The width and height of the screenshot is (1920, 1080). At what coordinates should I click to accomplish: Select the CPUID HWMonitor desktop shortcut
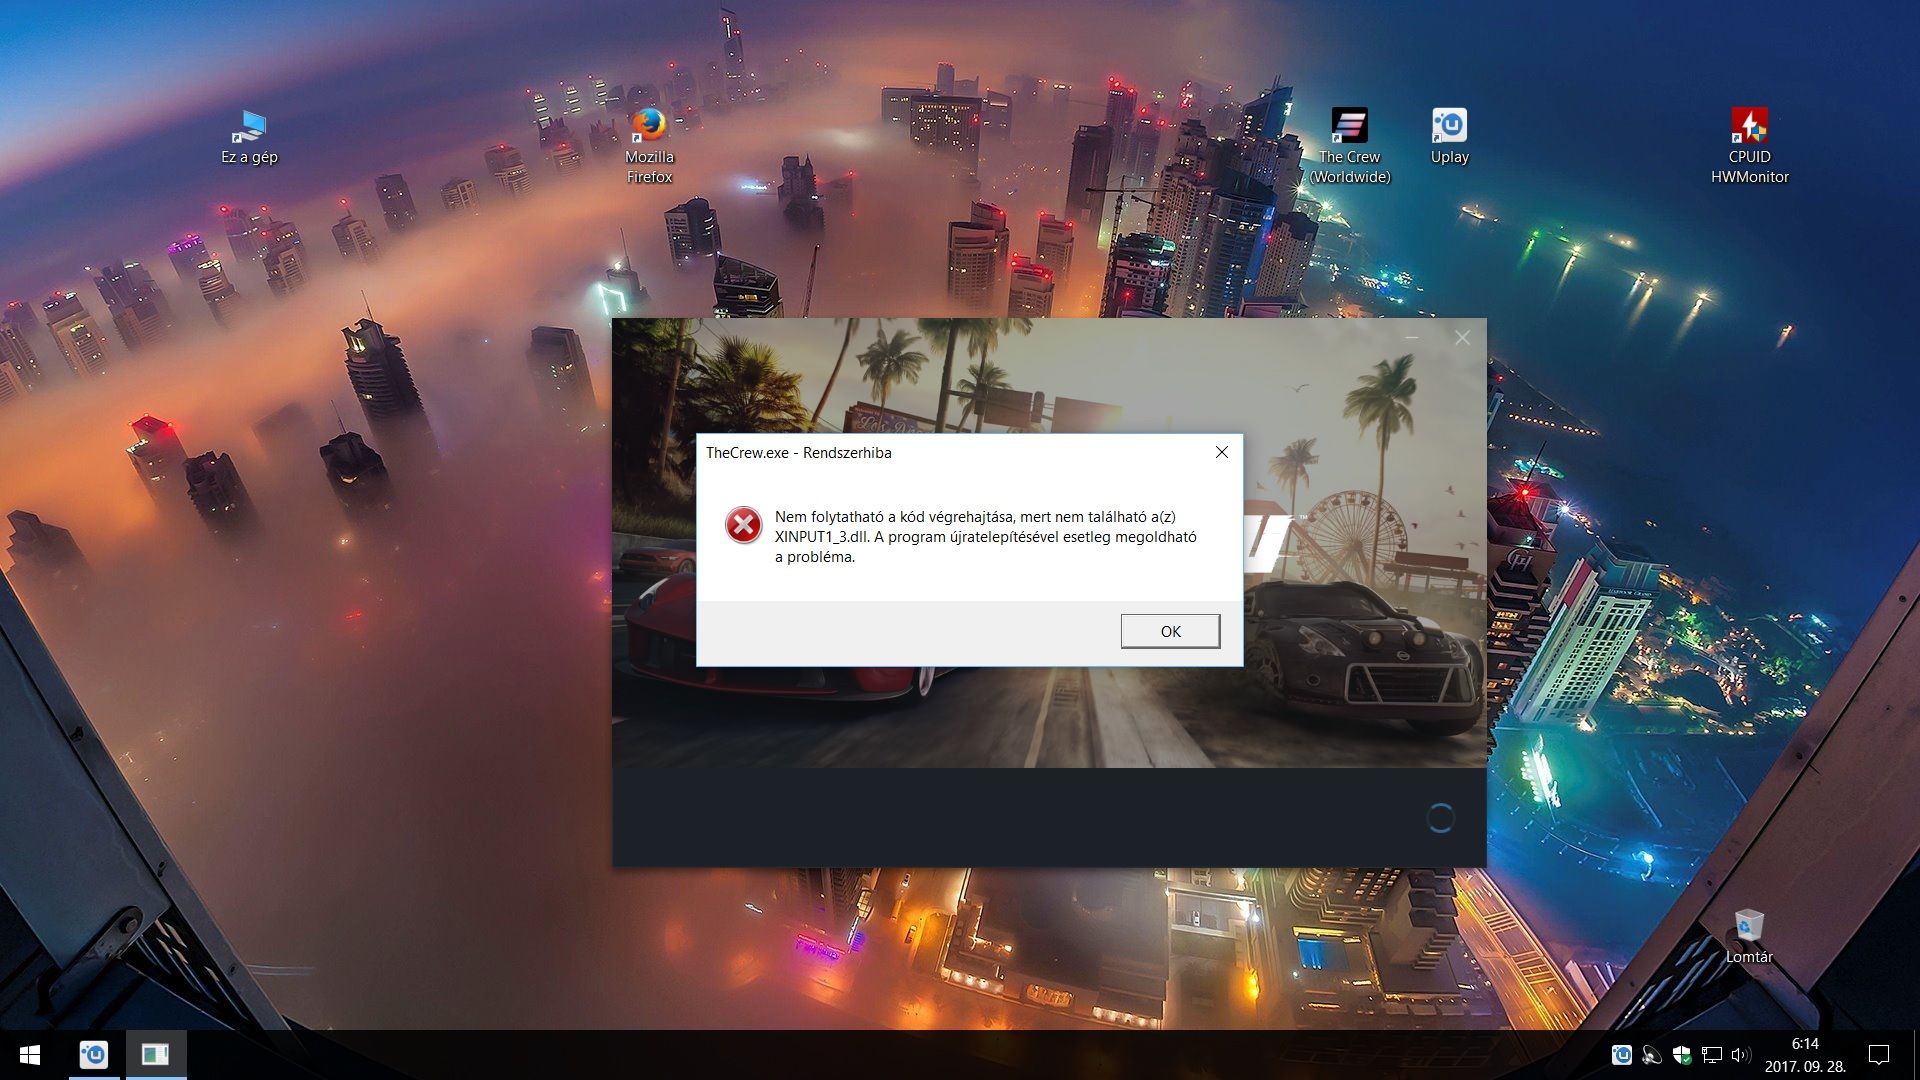(1749, 146)
